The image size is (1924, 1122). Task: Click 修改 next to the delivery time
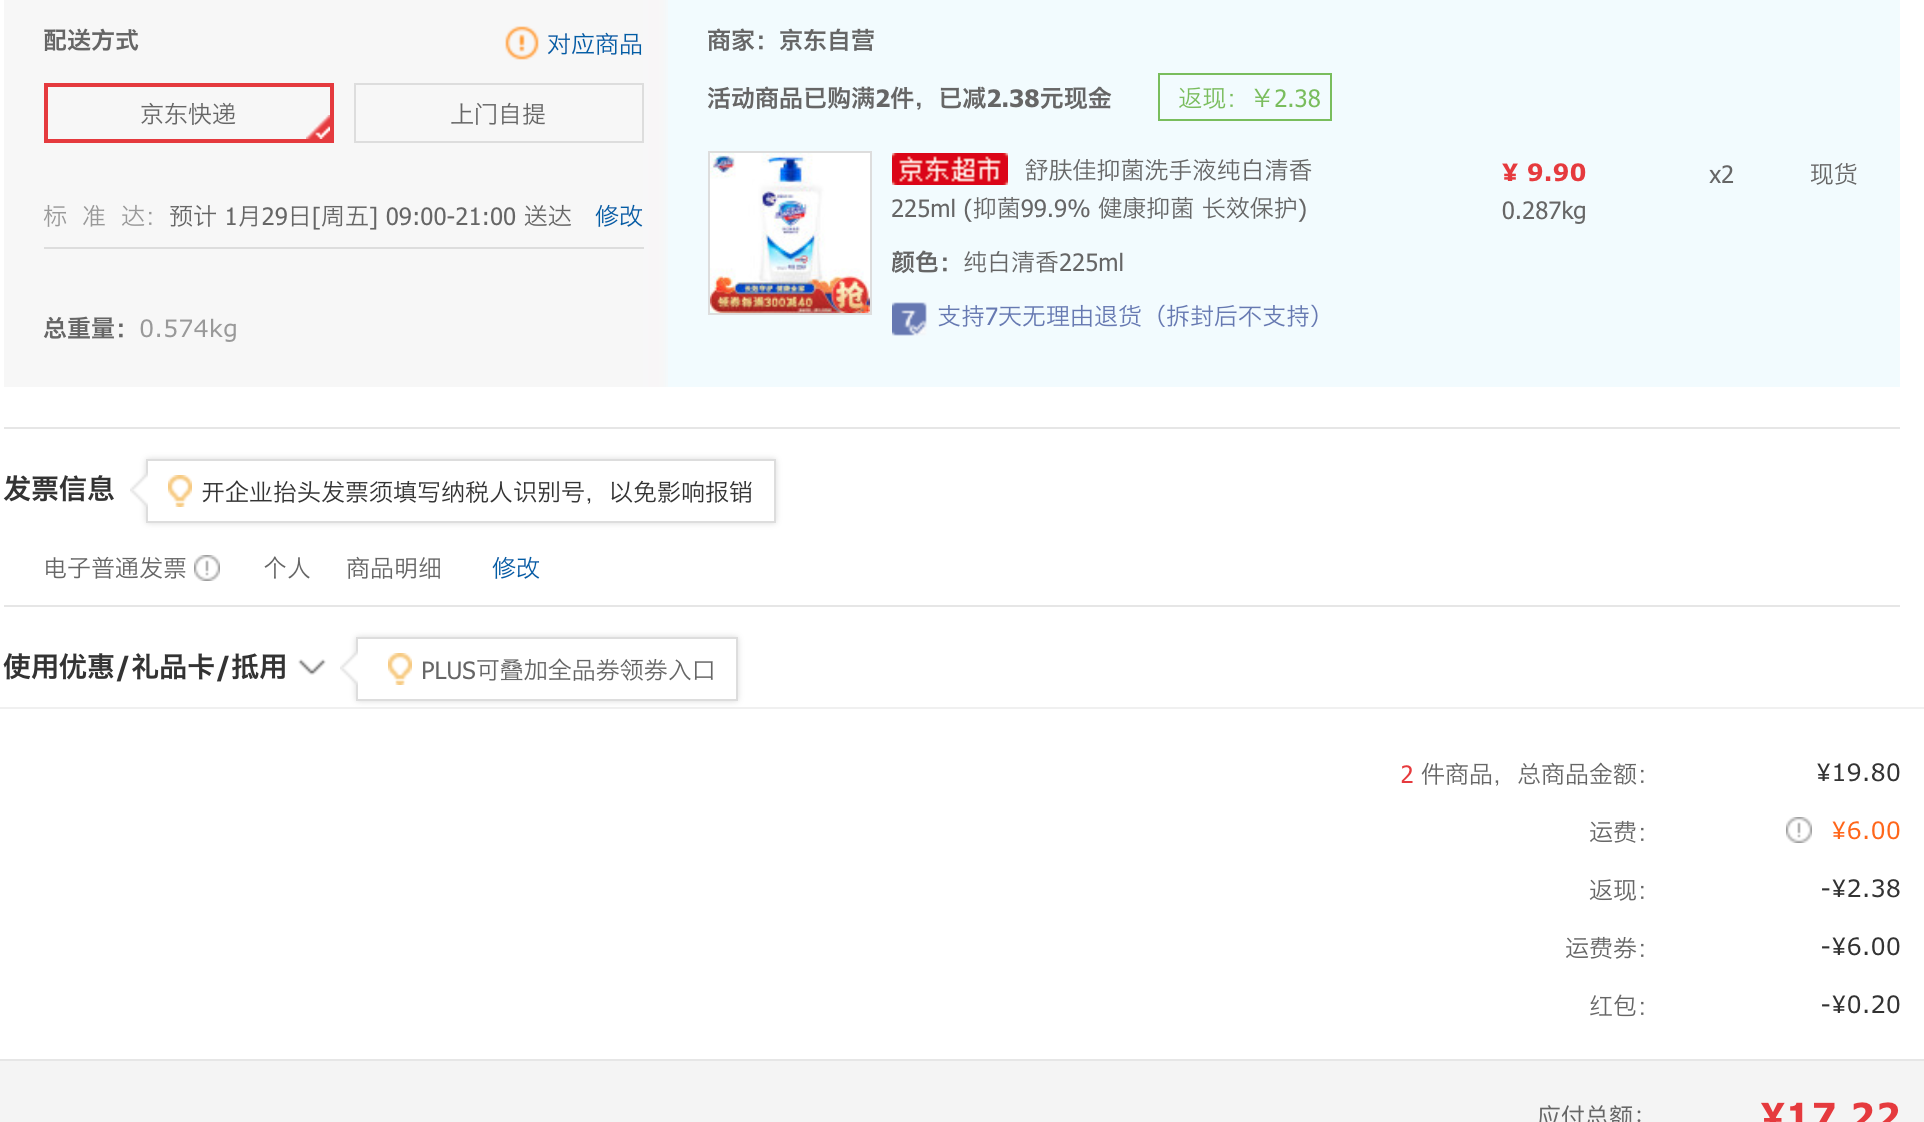(619, 216)
